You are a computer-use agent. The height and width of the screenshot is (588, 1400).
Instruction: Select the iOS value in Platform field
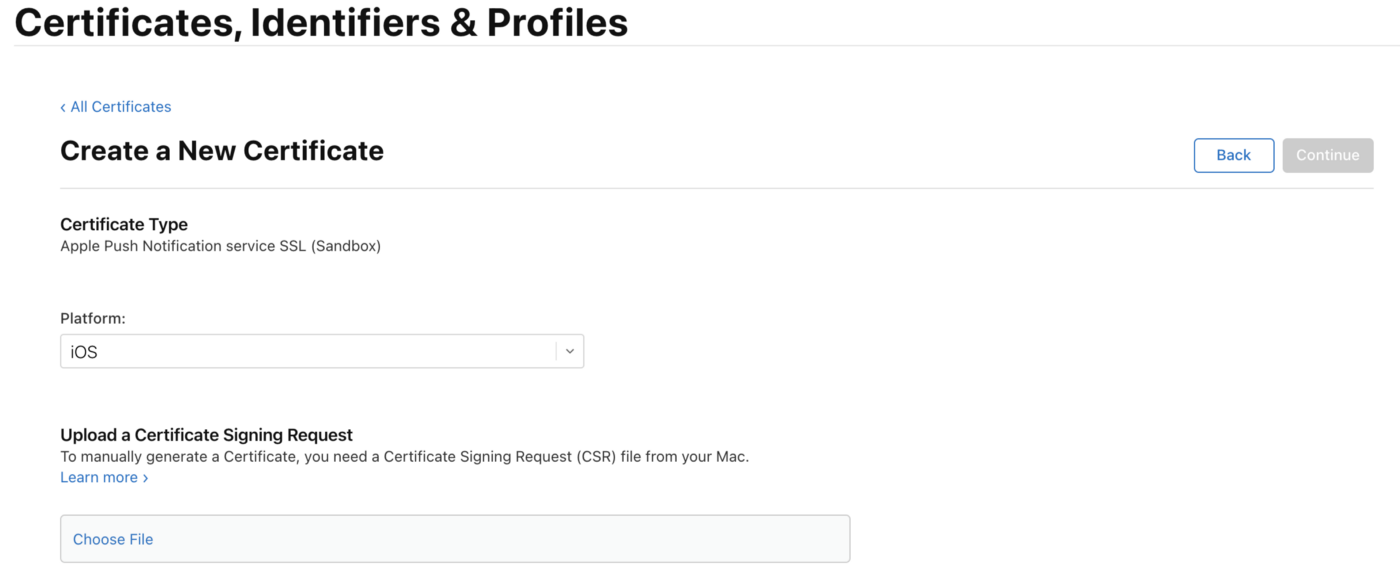click(84, 351)
